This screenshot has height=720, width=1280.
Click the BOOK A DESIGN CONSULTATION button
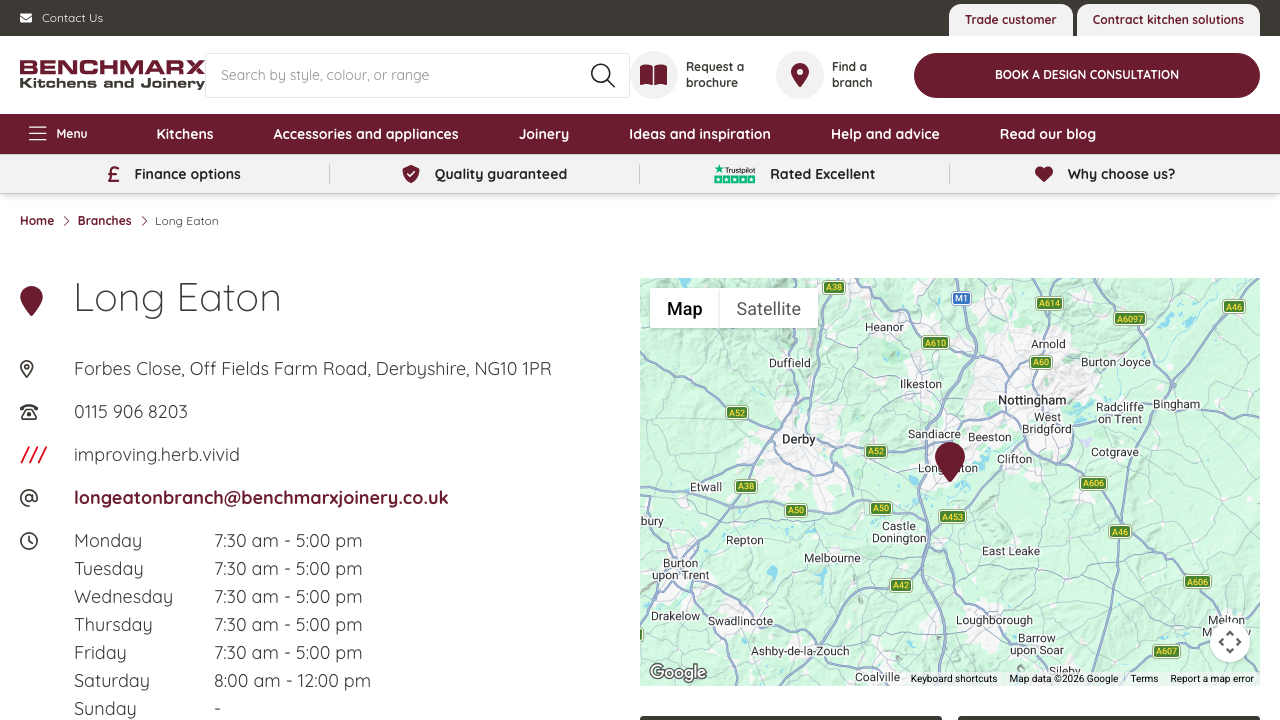coord(1086,75)
